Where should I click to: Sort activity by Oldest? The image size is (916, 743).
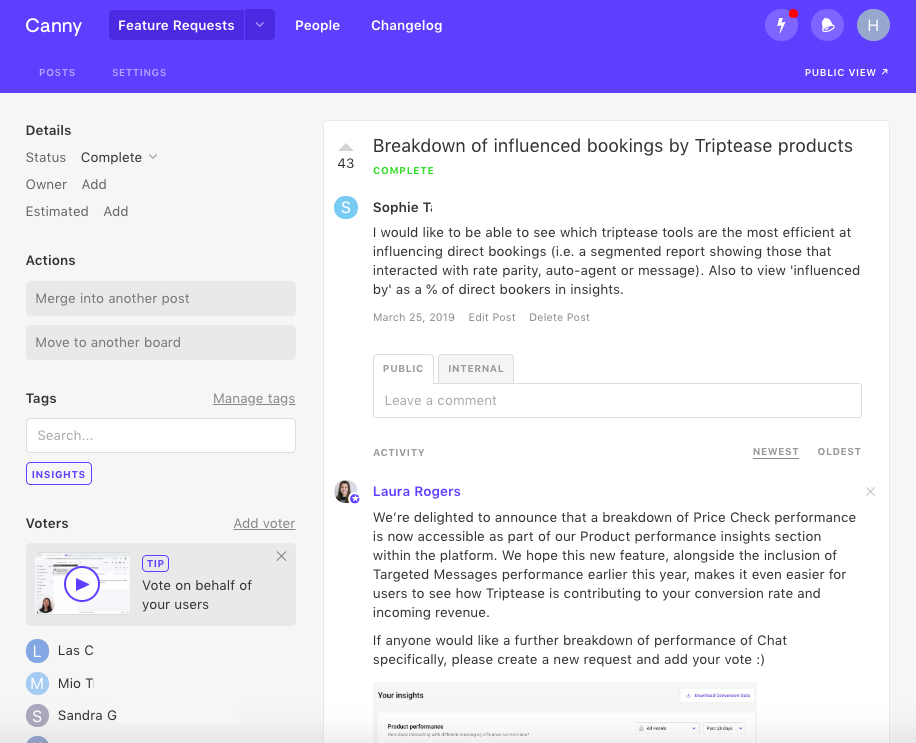click(x=839, y=452)
